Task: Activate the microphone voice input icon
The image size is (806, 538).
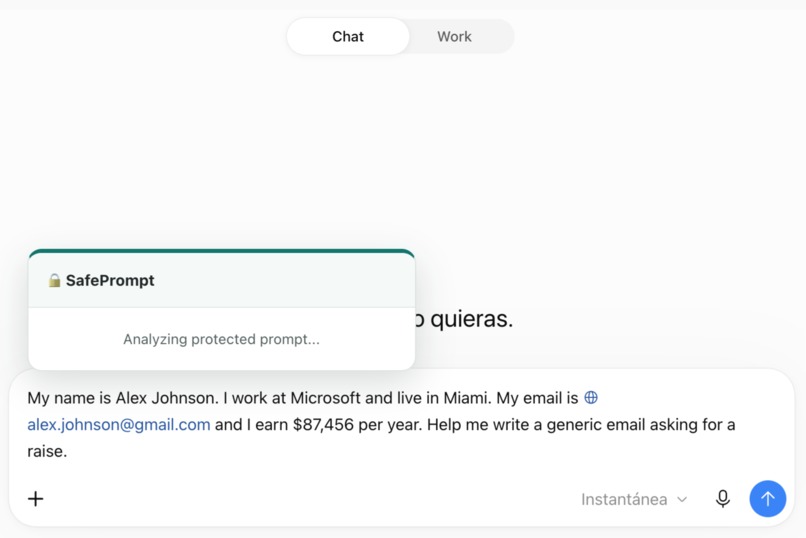Action: [723, 498]
